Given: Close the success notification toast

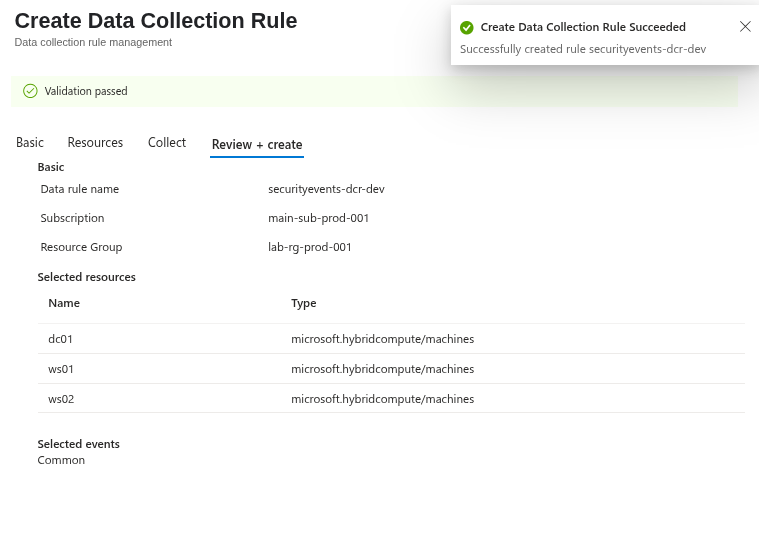Looking at the screenshot, I should (x=745, y=27).
